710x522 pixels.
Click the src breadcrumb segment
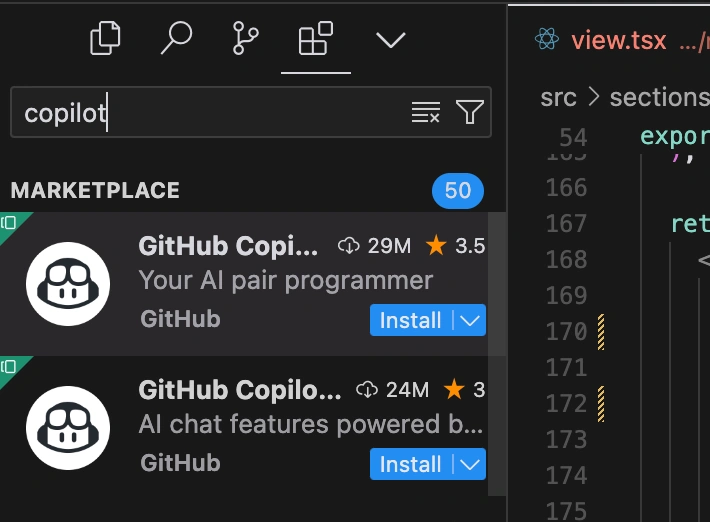558,97
